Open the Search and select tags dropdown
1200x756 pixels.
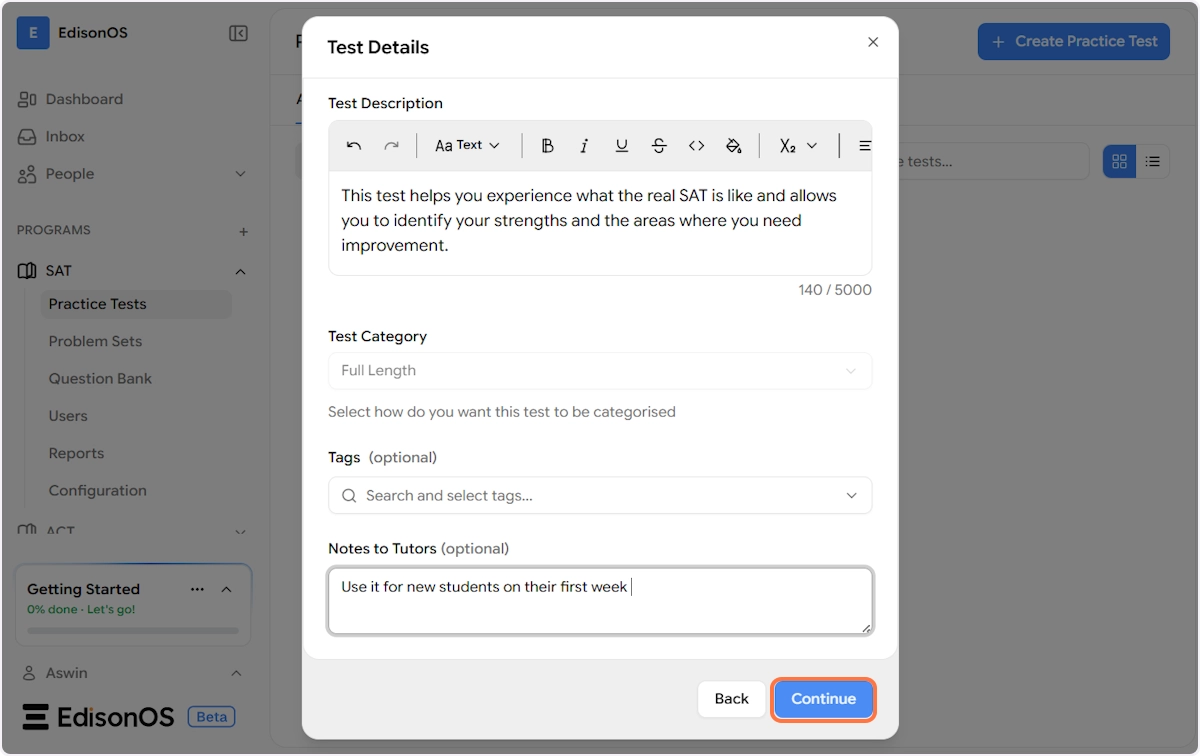click(599, 496)
